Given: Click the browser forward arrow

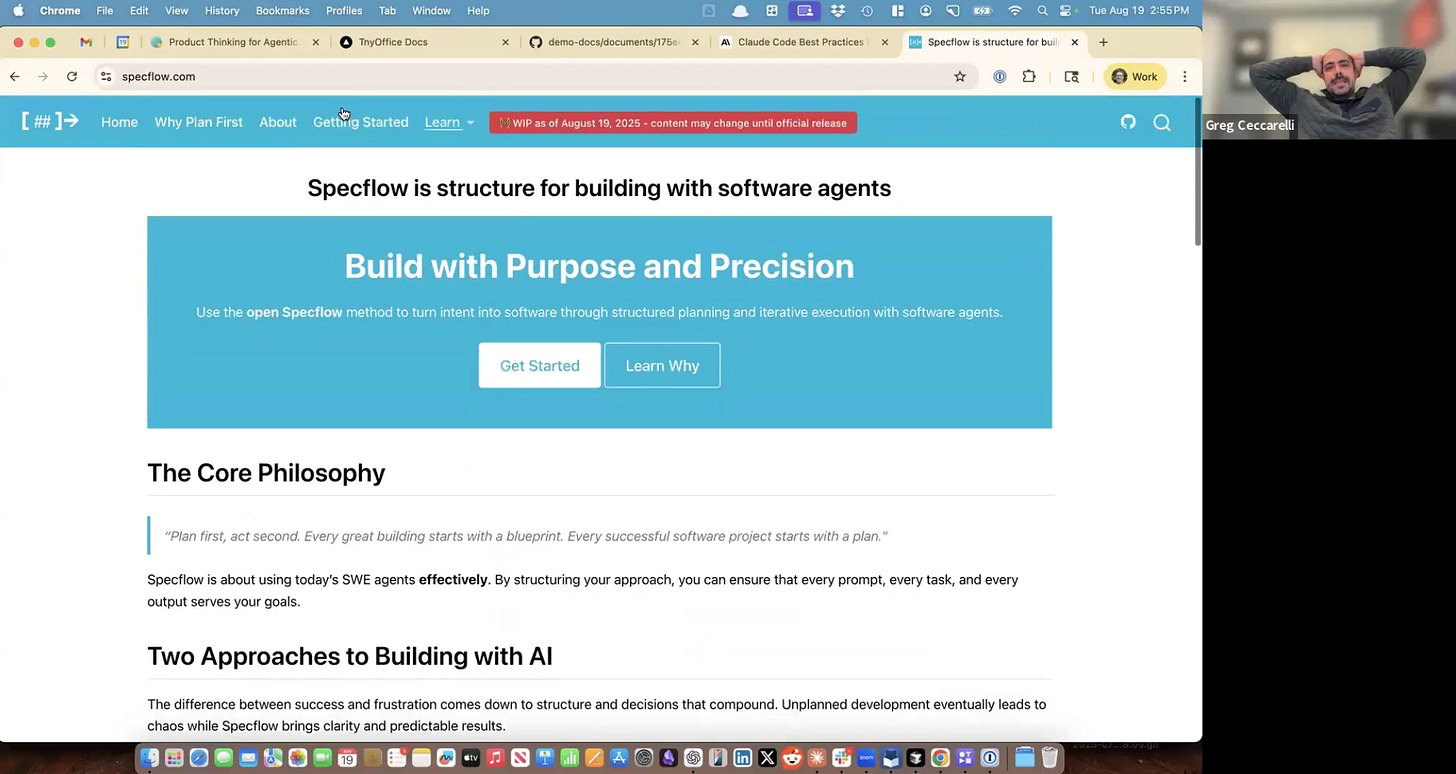Looking at the screenshot, I should point(42,76).
